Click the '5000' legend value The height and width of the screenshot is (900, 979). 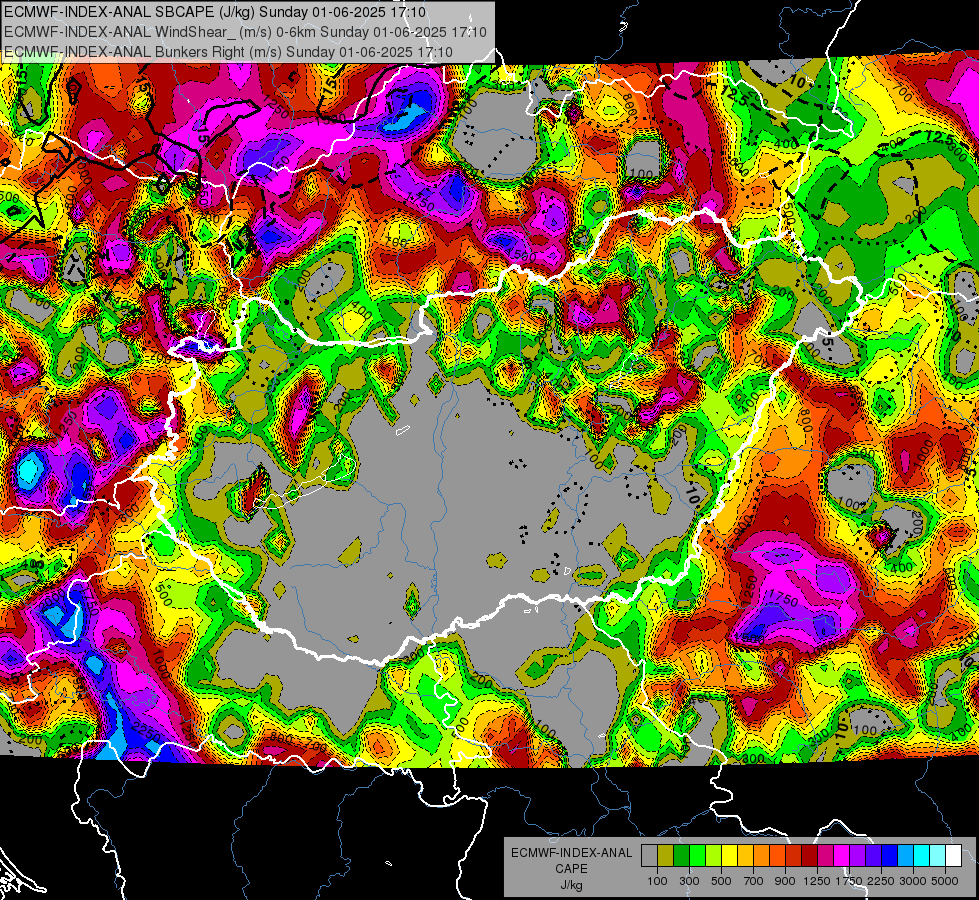945,881
